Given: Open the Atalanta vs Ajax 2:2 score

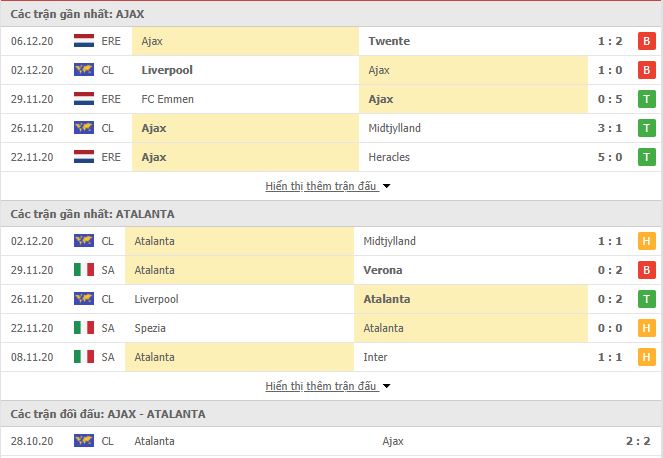Looking at the screenshot, I should pyautogui.click(x=635, y=441).
